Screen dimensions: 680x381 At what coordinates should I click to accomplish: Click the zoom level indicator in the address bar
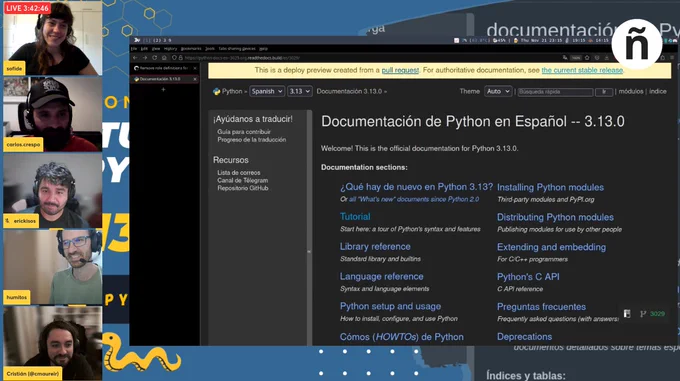(576, 58)
